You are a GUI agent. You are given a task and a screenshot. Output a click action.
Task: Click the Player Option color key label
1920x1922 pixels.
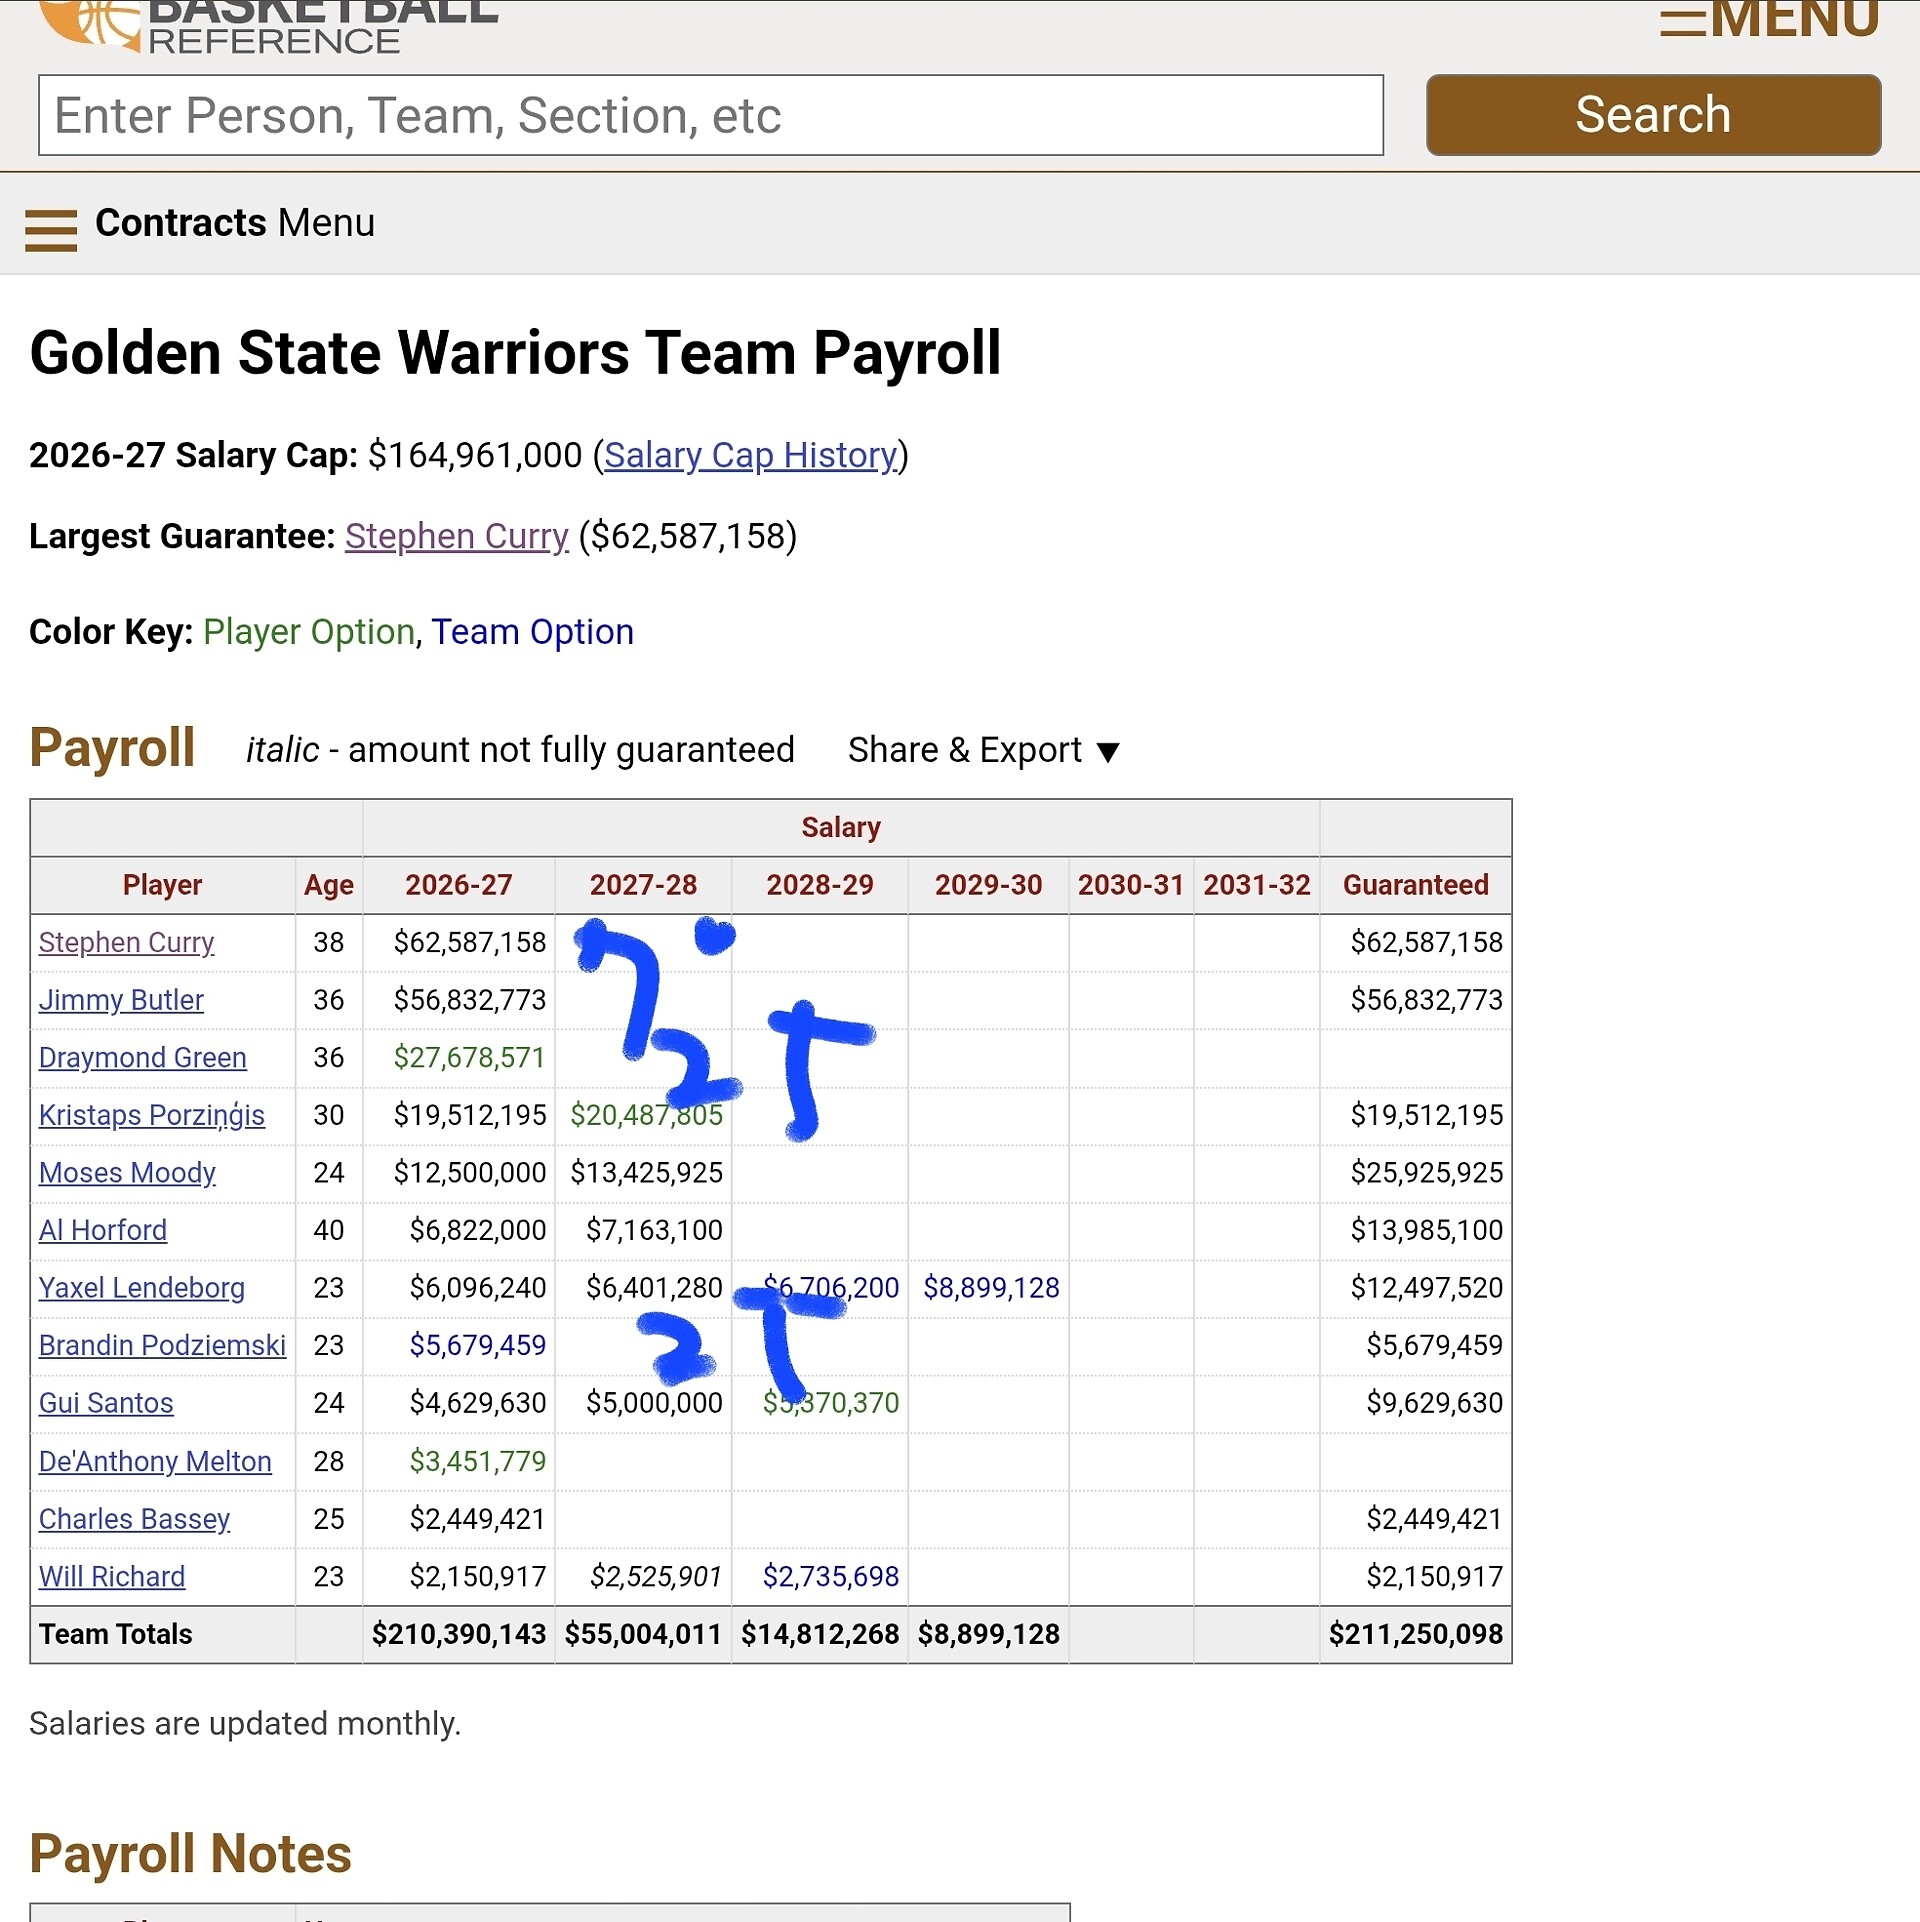point(309,632)
